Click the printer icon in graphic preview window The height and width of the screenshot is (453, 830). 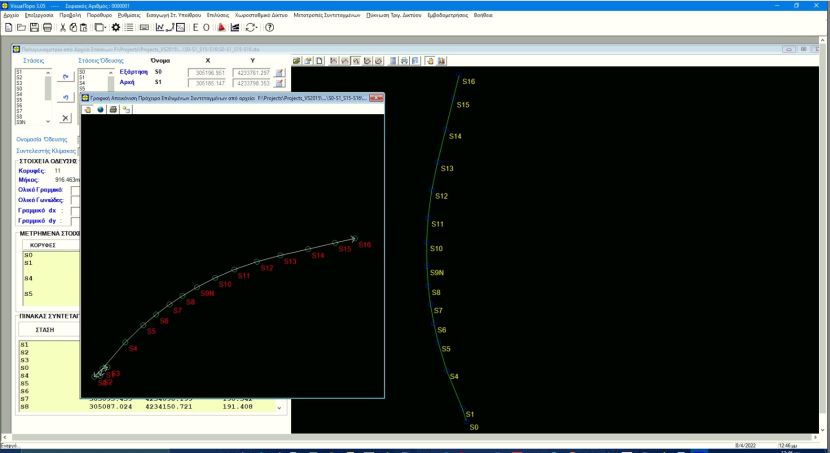coord(113,109)
